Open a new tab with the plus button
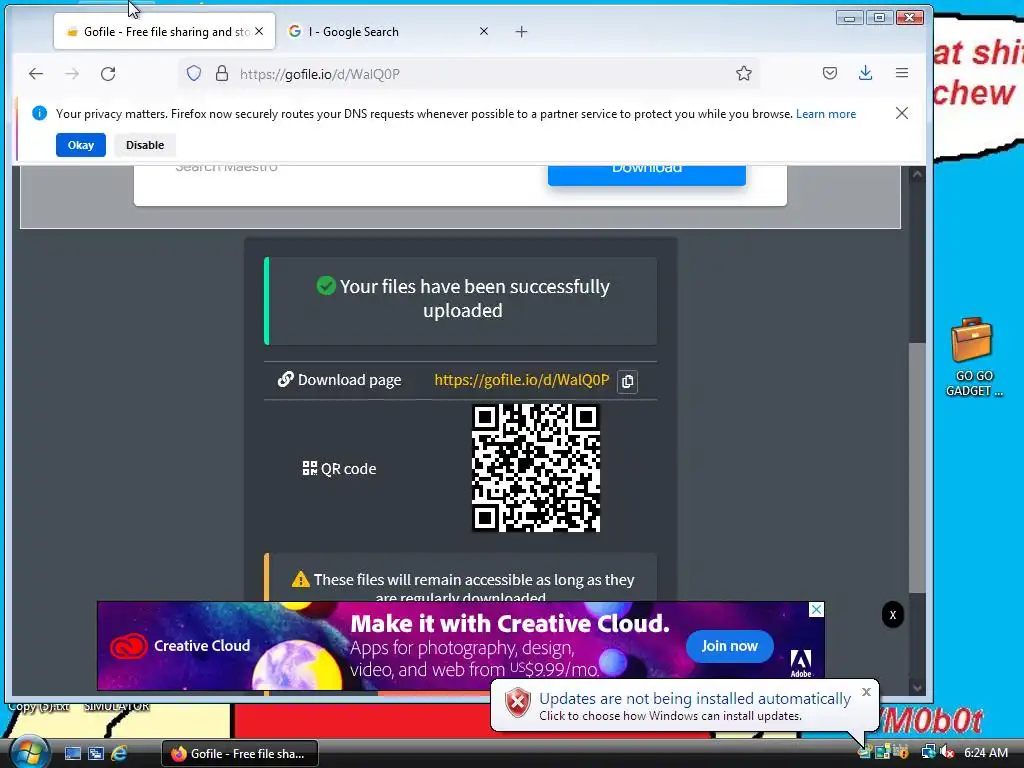 (521, 31)
